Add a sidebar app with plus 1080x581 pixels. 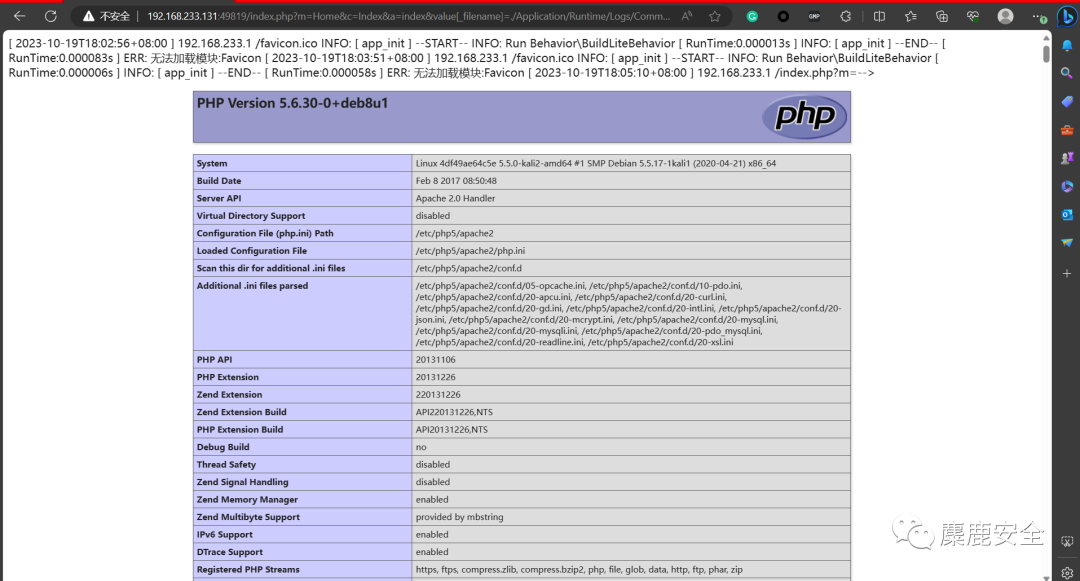[x=1067, y=273]
